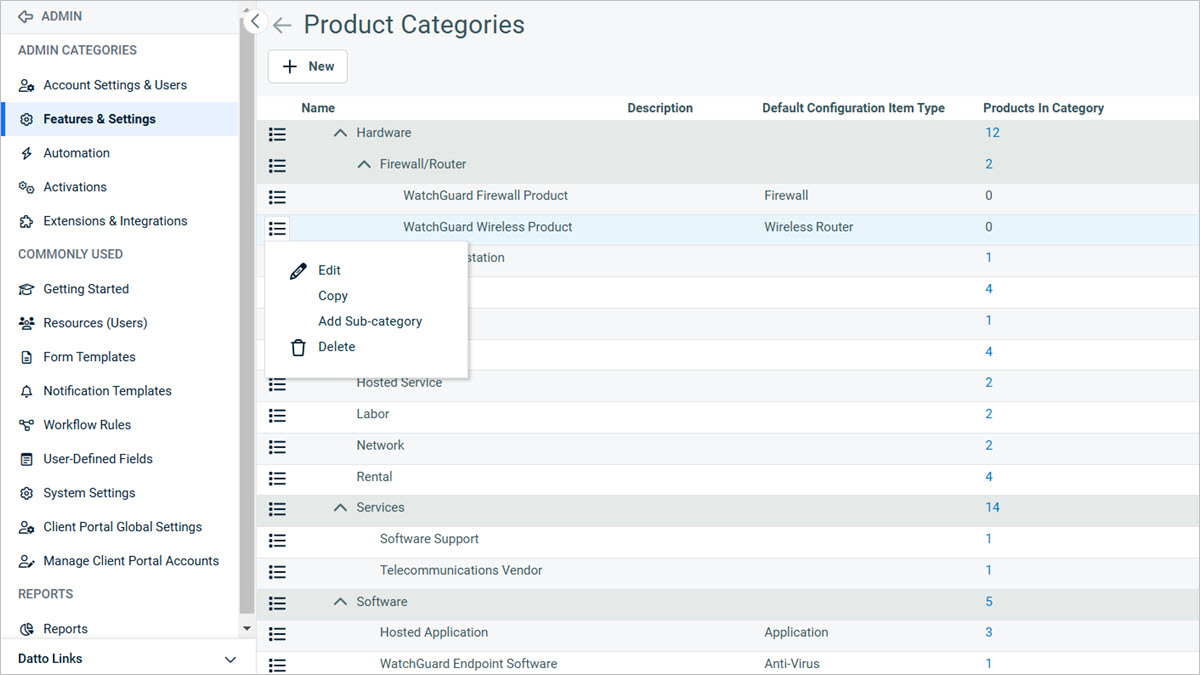Open the context menu for Hardware category
1200x675 pixels.
(x=277, y=133)
